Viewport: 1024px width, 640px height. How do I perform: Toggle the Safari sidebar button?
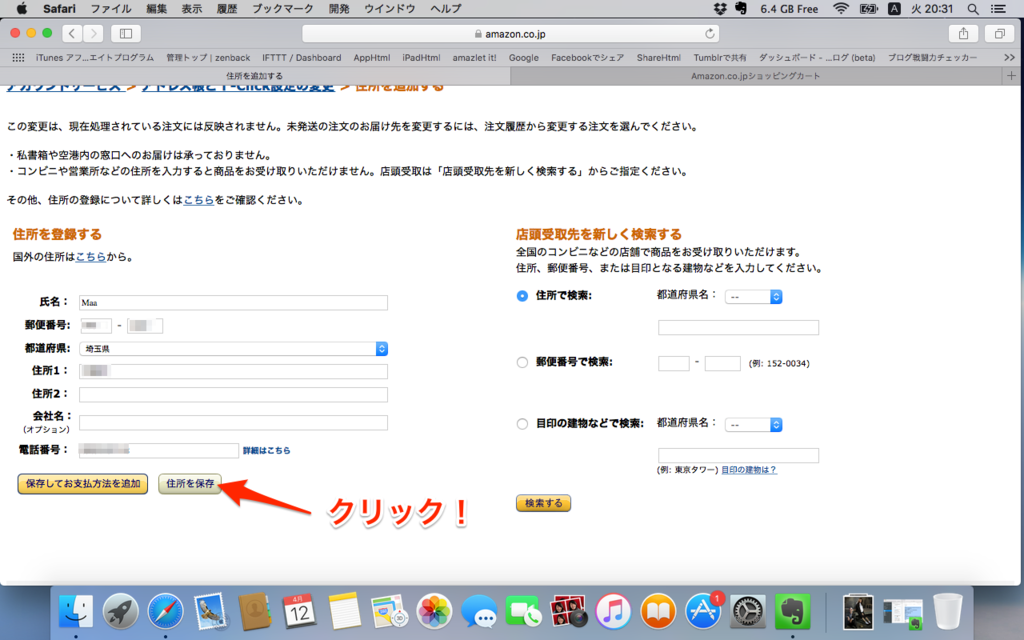tap(126, 33)
